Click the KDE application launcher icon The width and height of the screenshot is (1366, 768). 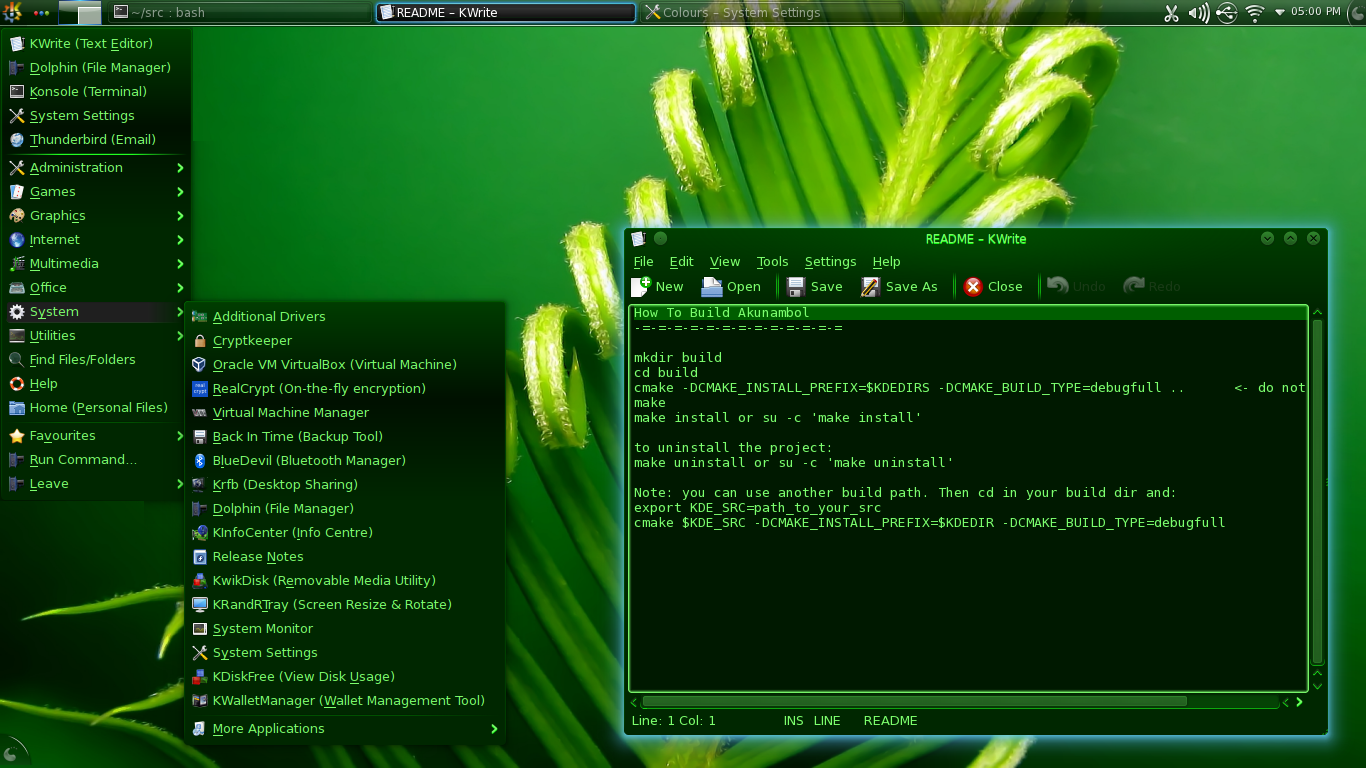(14, 12)
